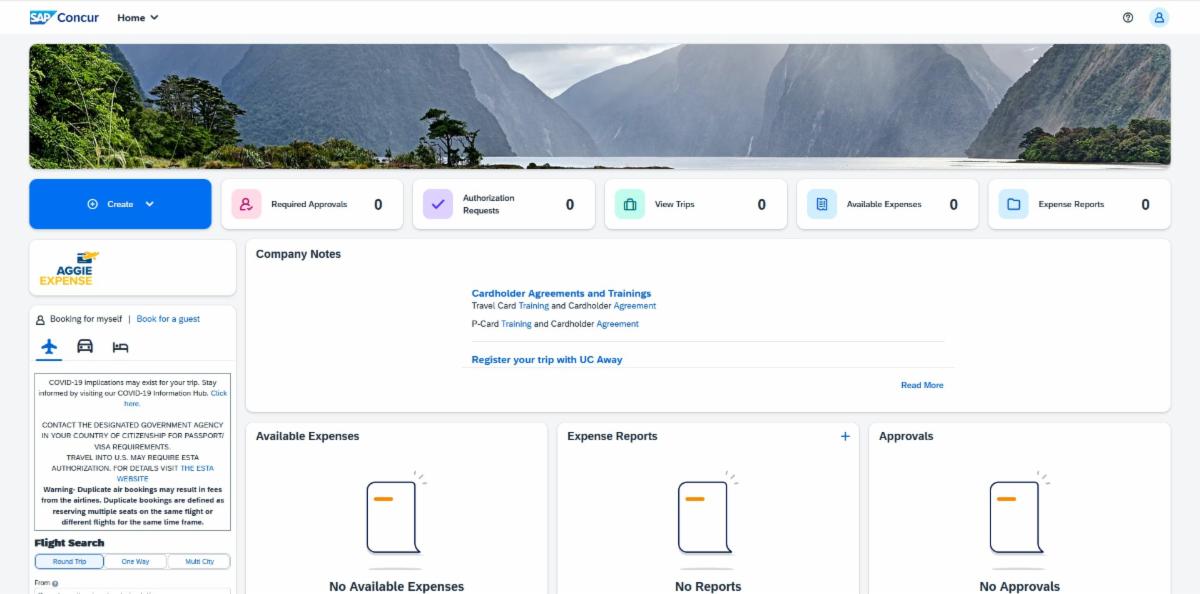This screenshot has width=1200, height=594.
Task: Click the plus icon beside Expense Reports
Action: click(x=845, y=436)
